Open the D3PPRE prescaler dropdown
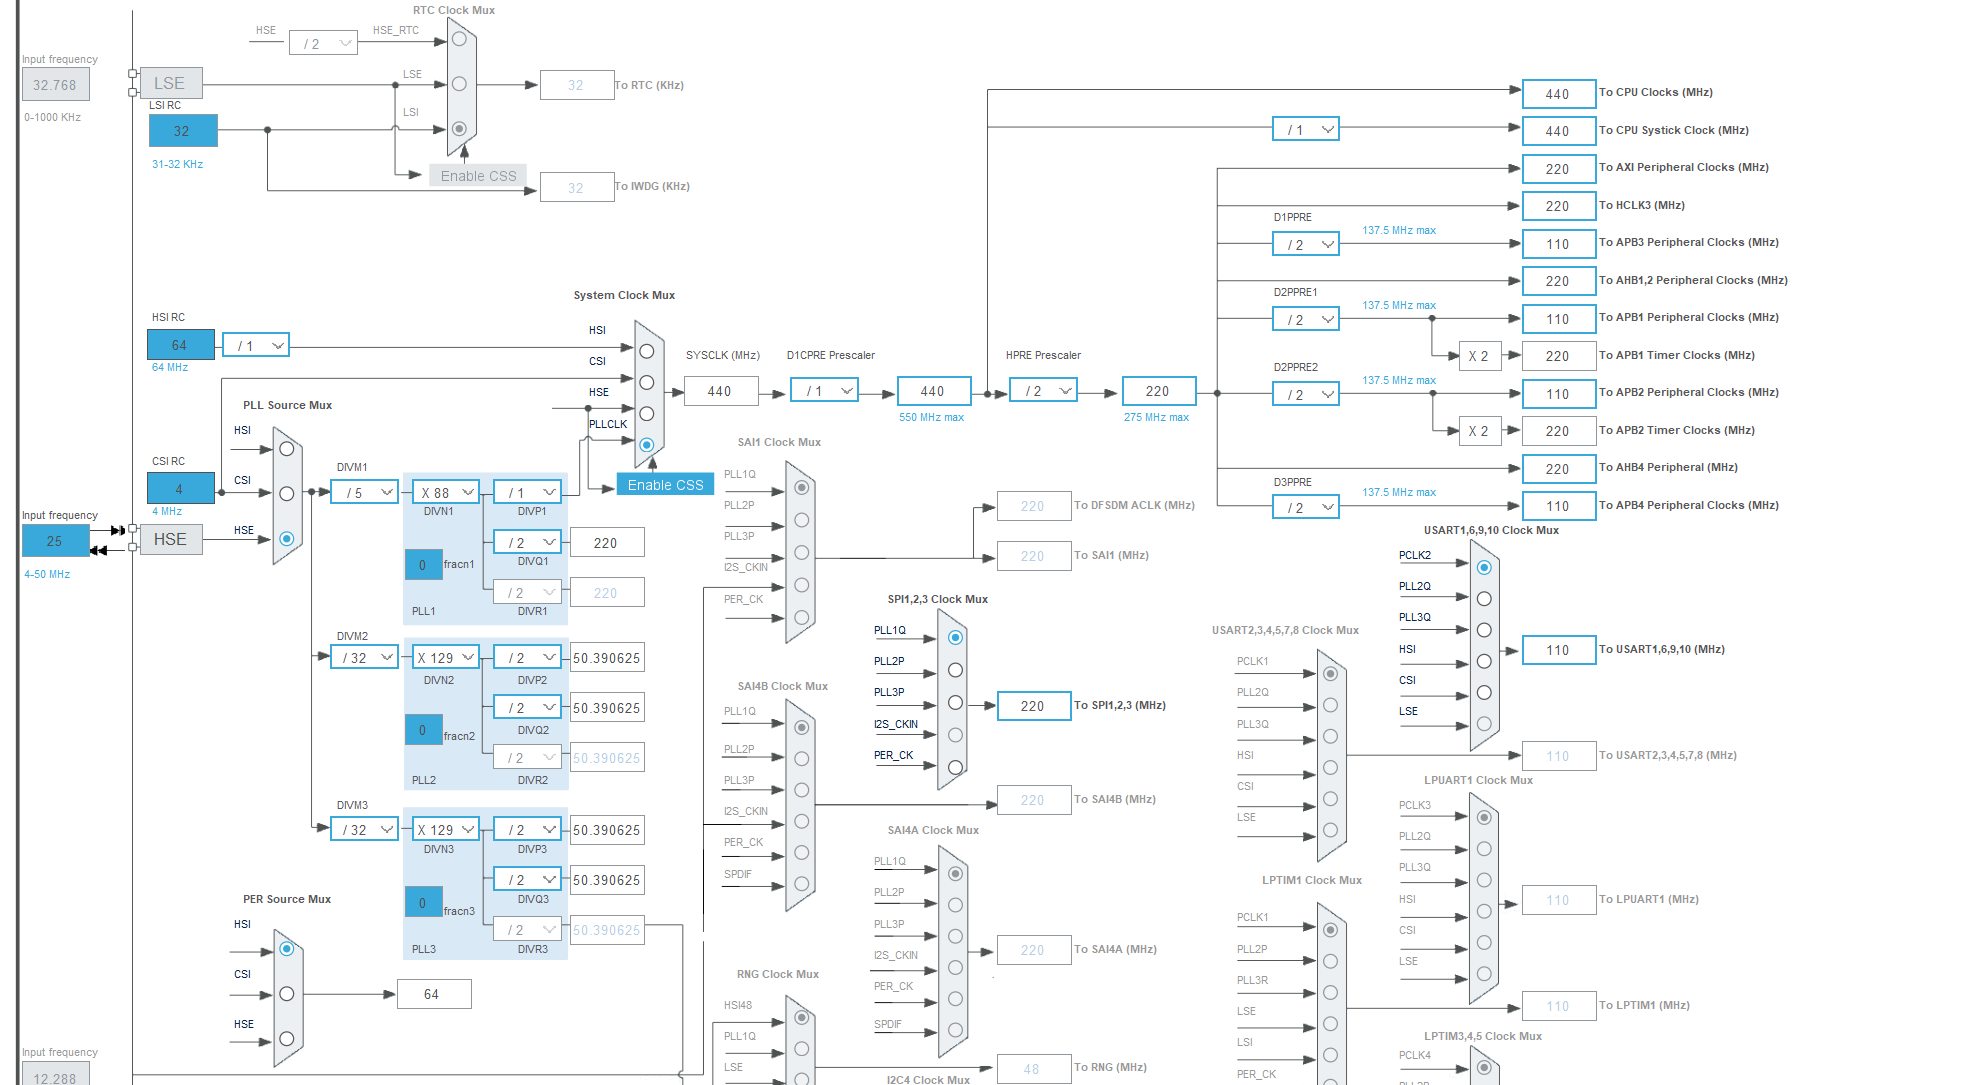Image resolution: width=1980 pixels, height=1085 pixels. click(x=1306, y=507)
